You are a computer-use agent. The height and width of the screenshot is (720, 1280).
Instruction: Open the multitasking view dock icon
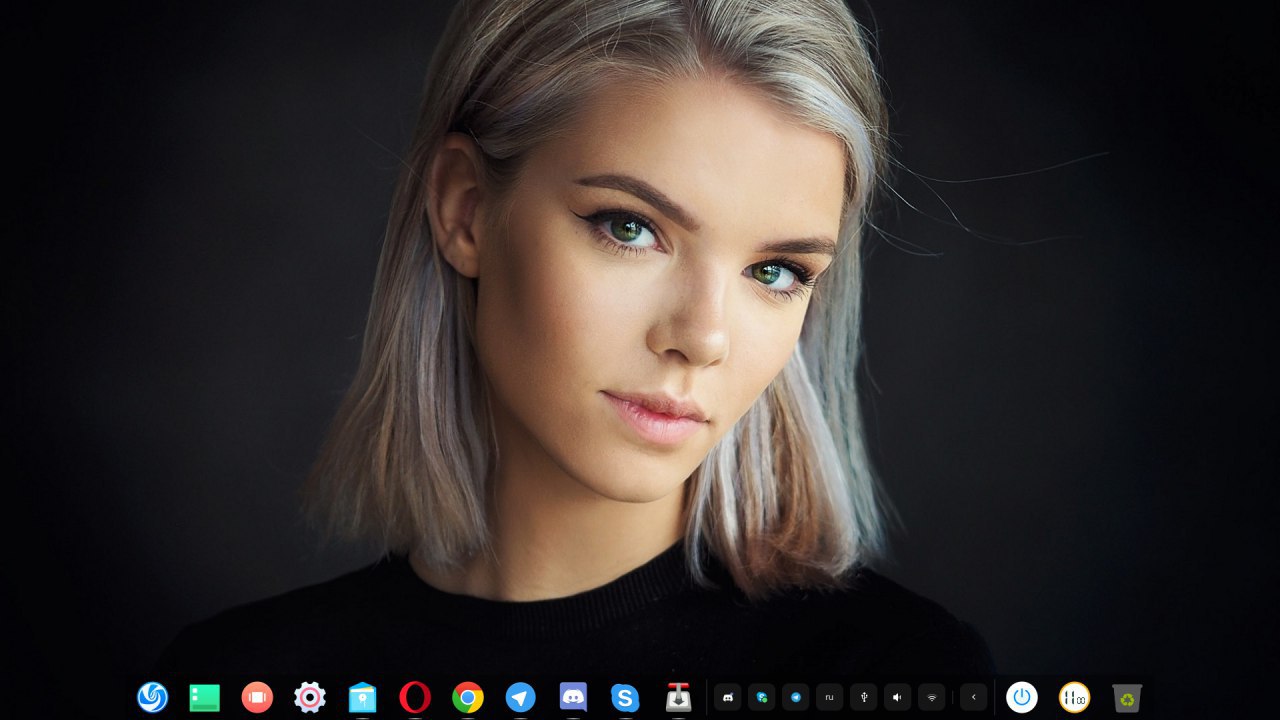click(x=257, y=697)
